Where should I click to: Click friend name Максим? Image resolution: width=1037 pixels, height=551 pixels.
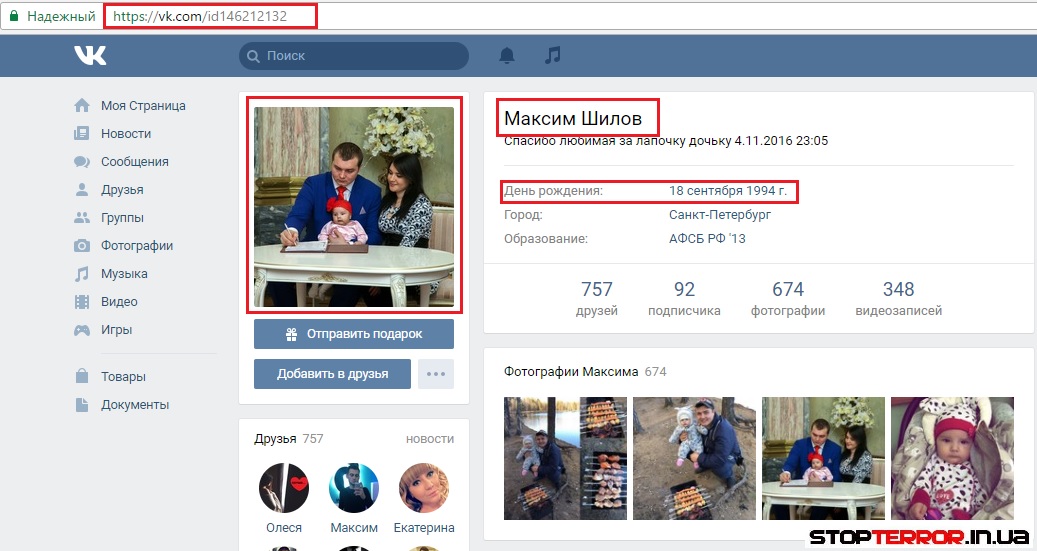[x=354, y=528]
